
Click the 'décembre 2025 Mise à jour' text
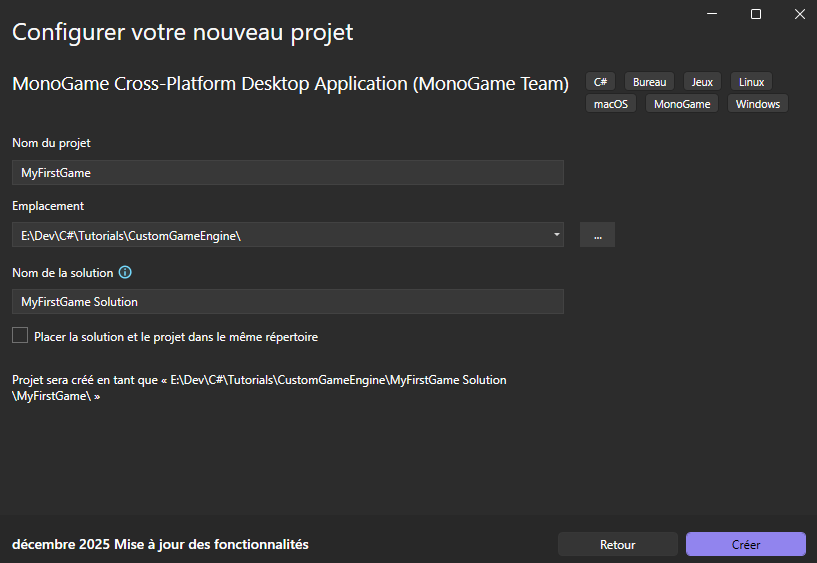pos(160,544)
